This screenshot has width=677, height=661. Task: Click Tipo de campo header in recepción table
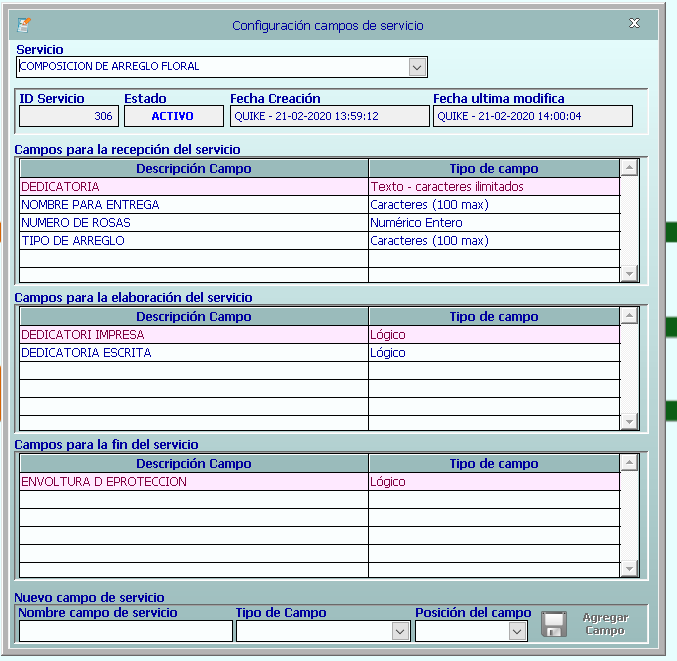[x=494, y=168]
